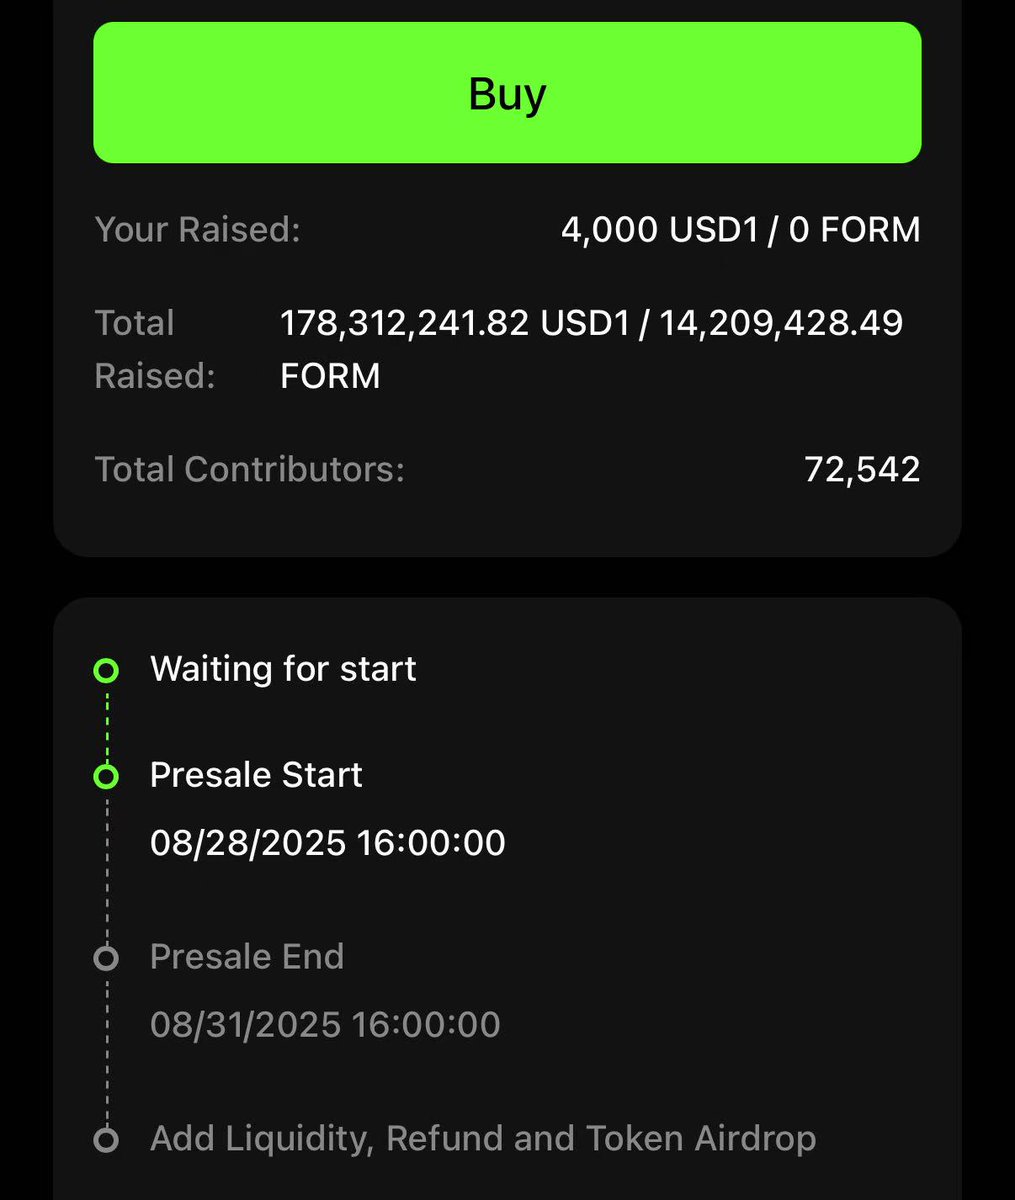Tap the green dashed line between first steps
The height and width of the screenshot is (1200, 1015).
click(x=106, y=723)
